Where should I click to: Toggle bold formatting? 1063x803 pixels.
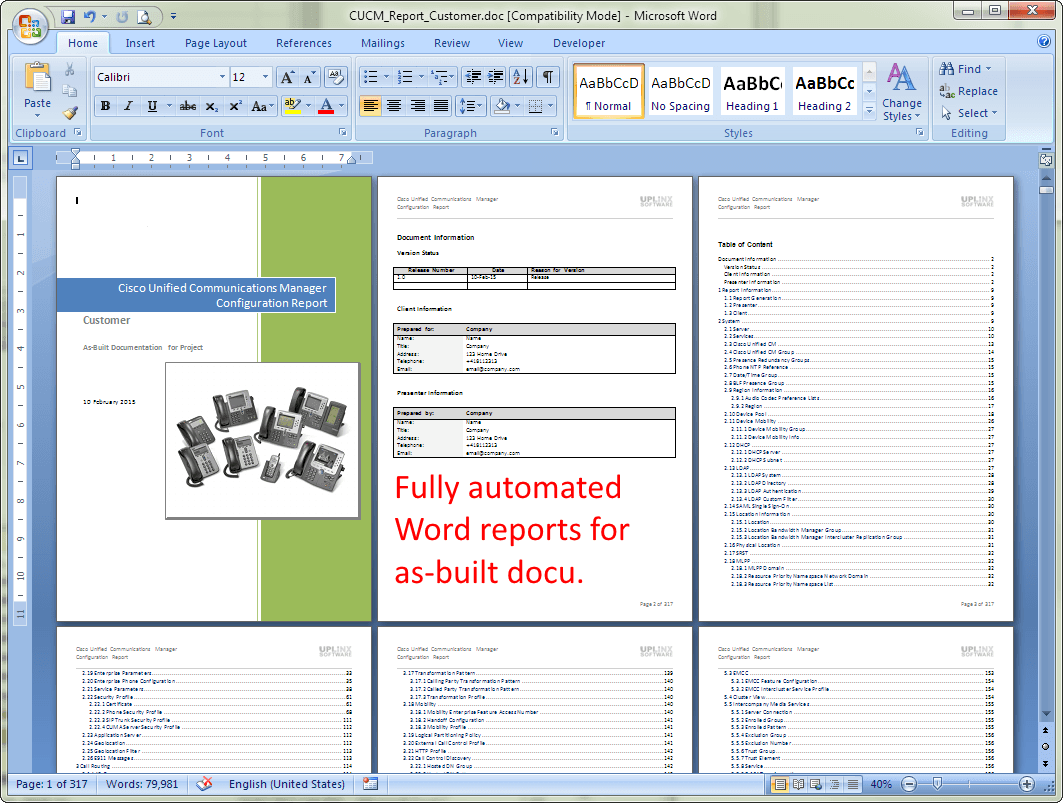(x=105, y=106)
